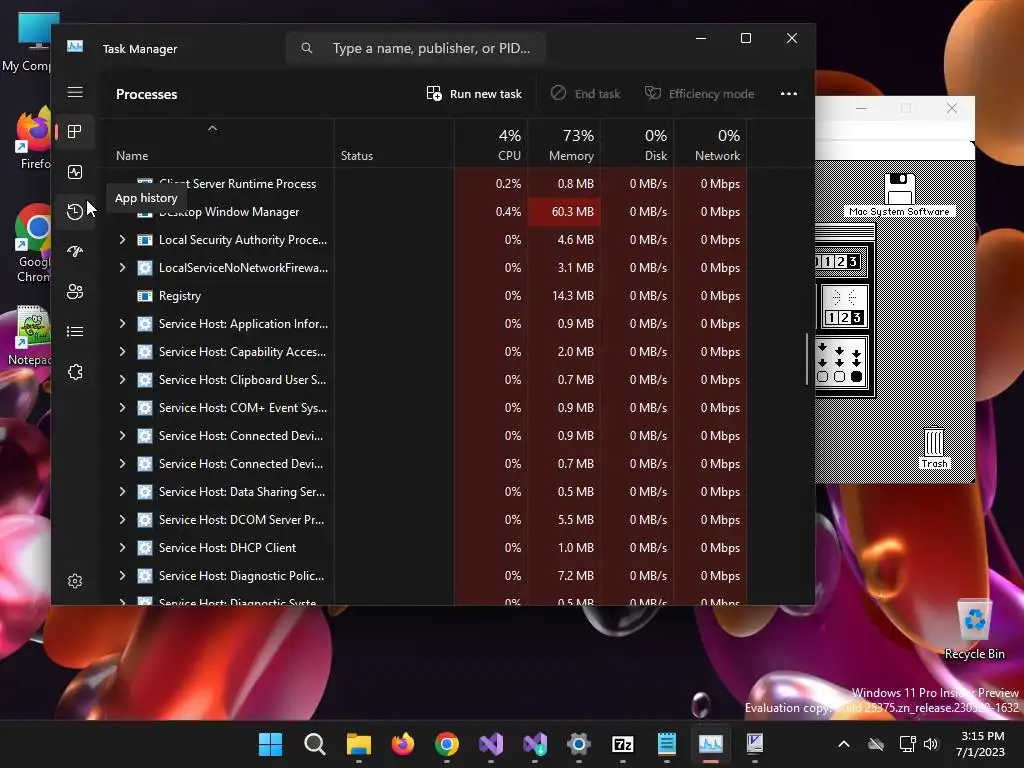The height and width of the screenshot is (768, 1024).
Task: Expand Service Host: Capability Access row
Action: pos(122,351)
